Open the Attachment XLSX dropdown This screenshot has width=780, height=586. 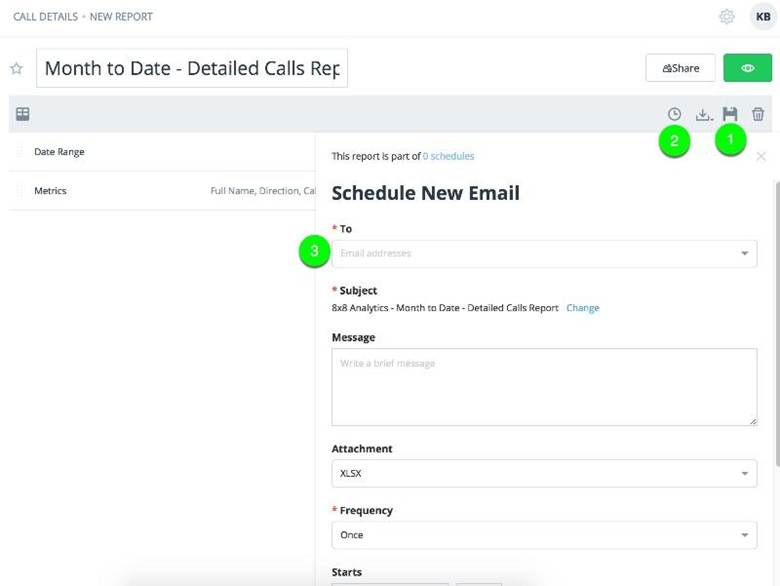744,474
